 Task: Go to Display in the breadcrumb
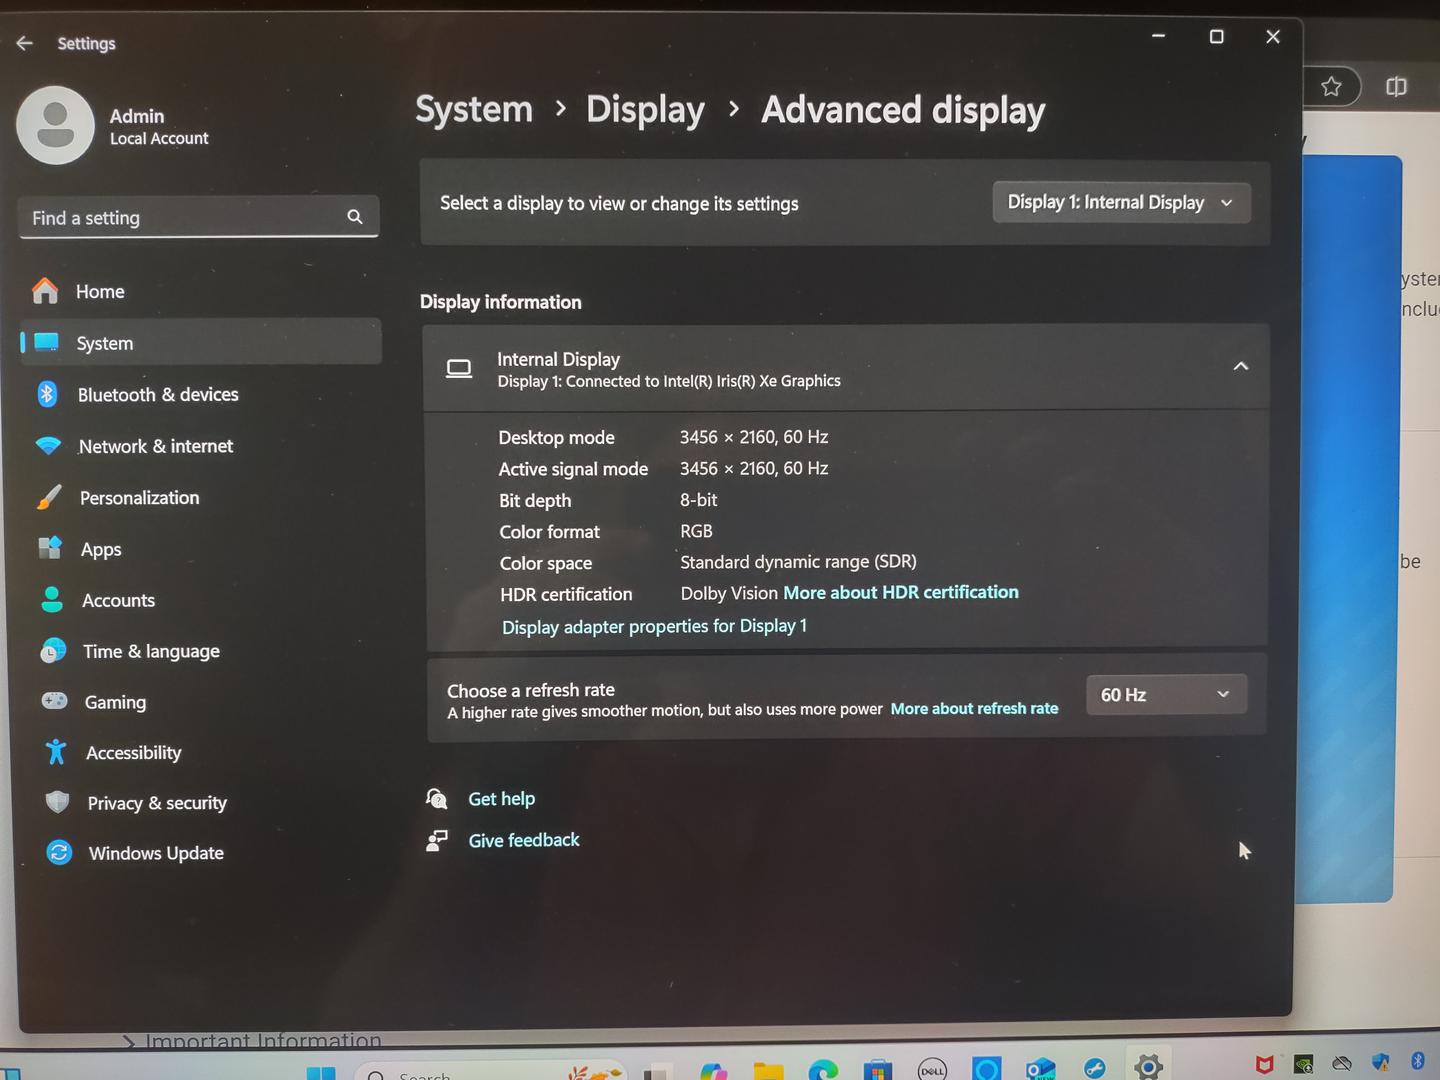[x=645, y=110]
